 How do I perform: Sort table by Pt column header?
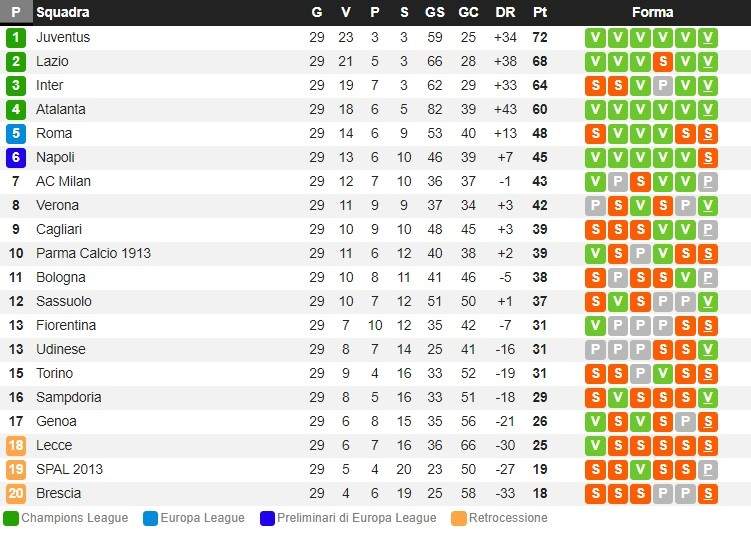point(540,12)
